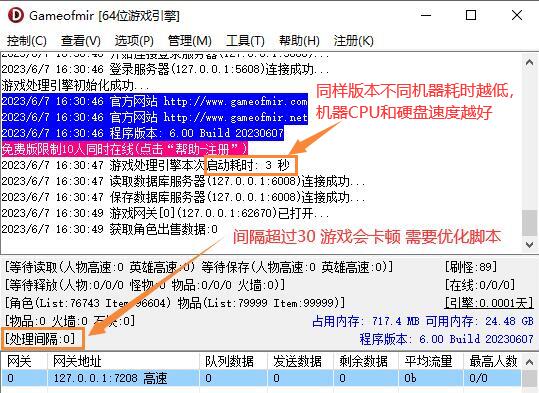Open the 查看(V) menu
Screen dimensions: 539x393
click(x=81, y=41)
